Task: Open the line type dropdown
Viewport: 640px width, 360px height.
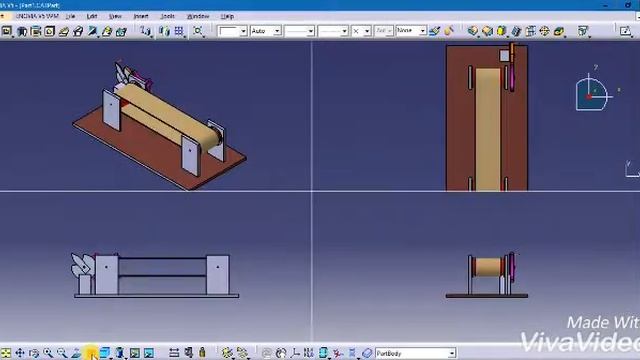Action: tap(333, 31)
